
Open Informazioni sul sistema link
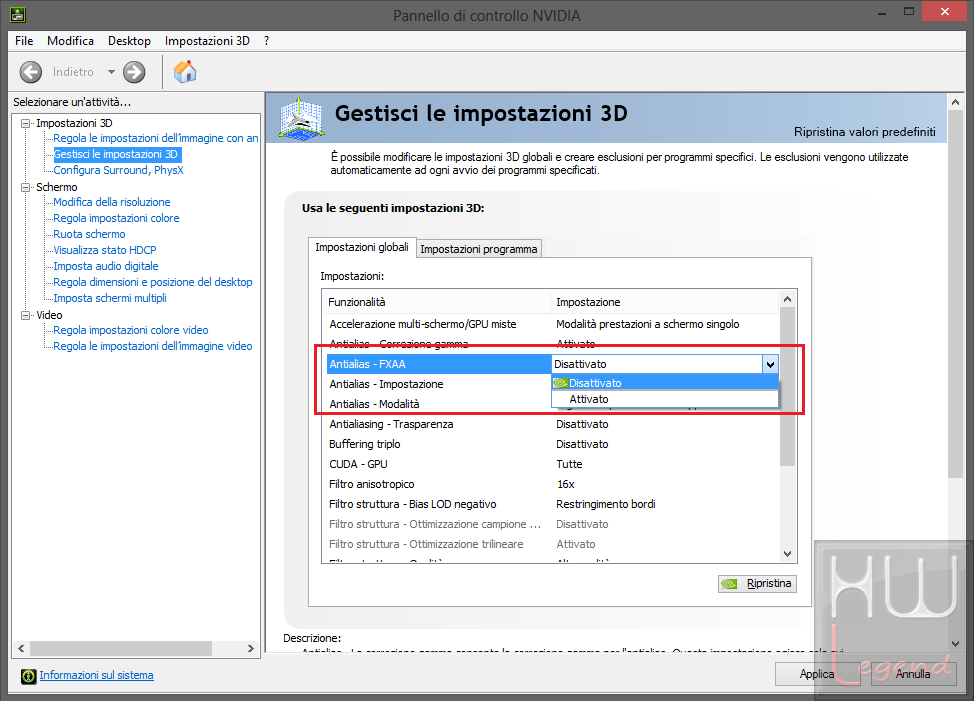pyautogui.click(x=96, y=676)
